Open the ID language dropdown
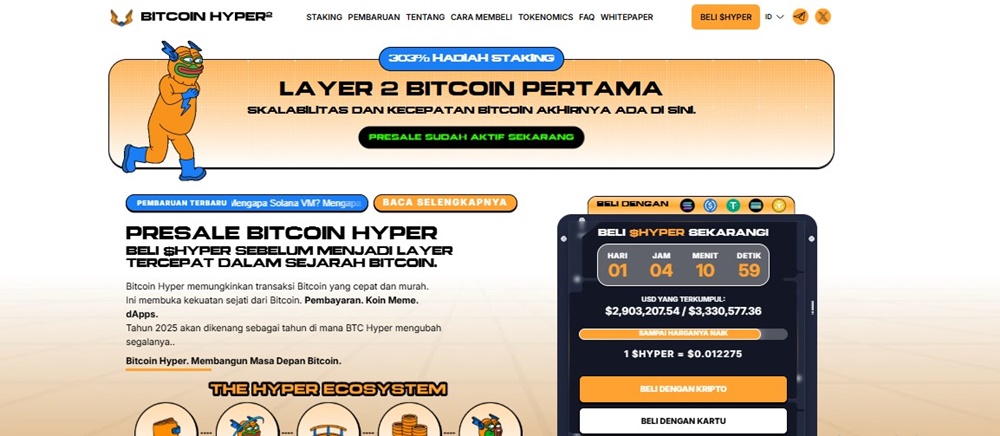Image resolution: width=1000 pixels, height=436 pixels. coord(774,17)
